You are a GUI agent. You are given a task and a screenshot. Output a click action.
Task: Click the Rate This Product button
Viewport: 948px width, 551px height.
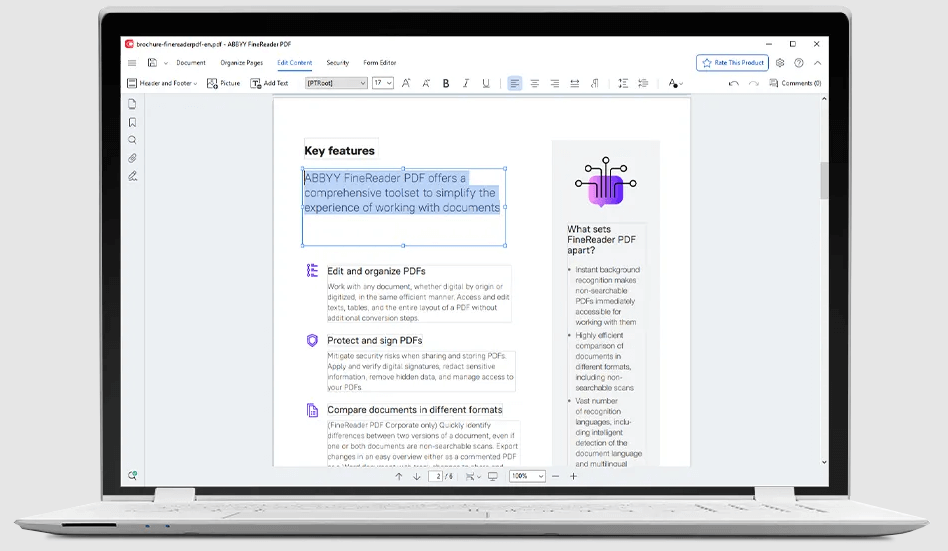(x=733, y=63)
